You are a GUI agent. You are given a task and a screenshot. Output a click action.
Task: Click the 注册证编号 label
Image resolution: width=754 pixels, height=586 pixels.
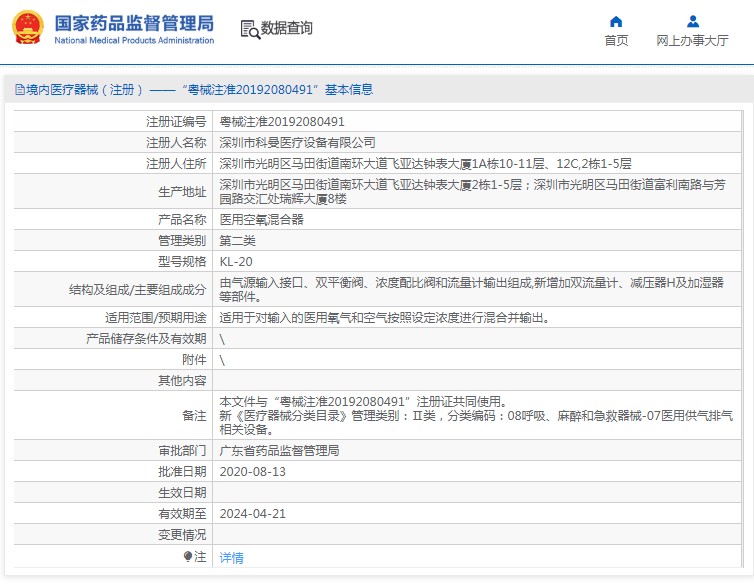click(x=176, y=122)
